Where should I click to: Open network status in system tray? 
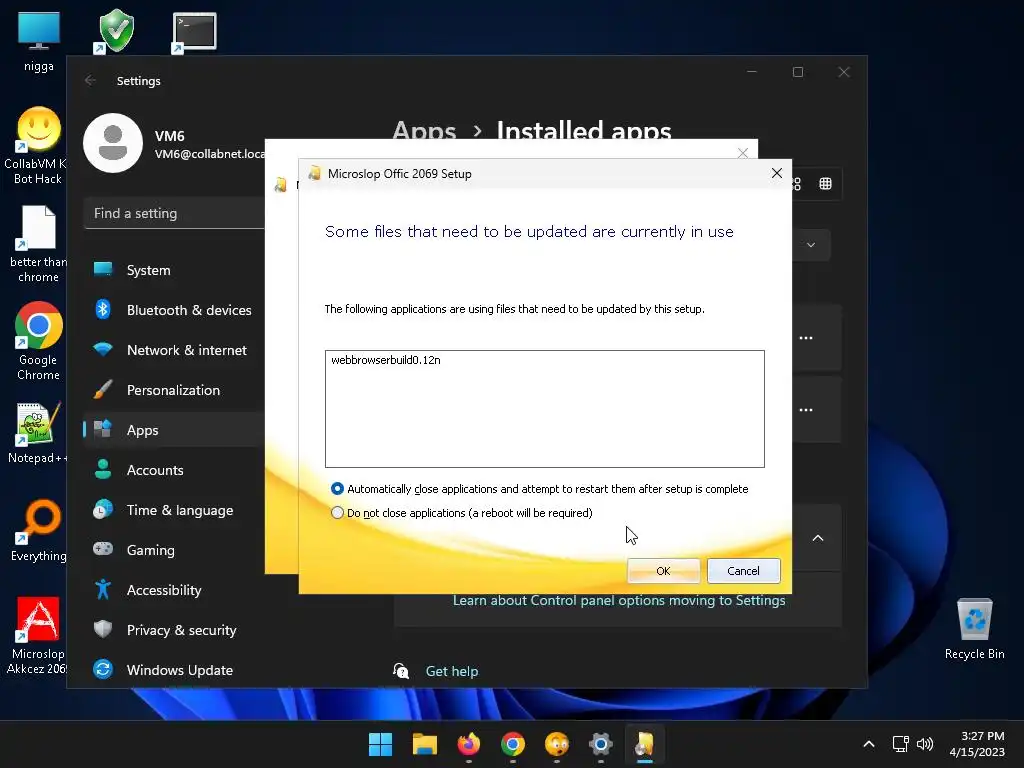pyautogui.click(x=901, y=744)
